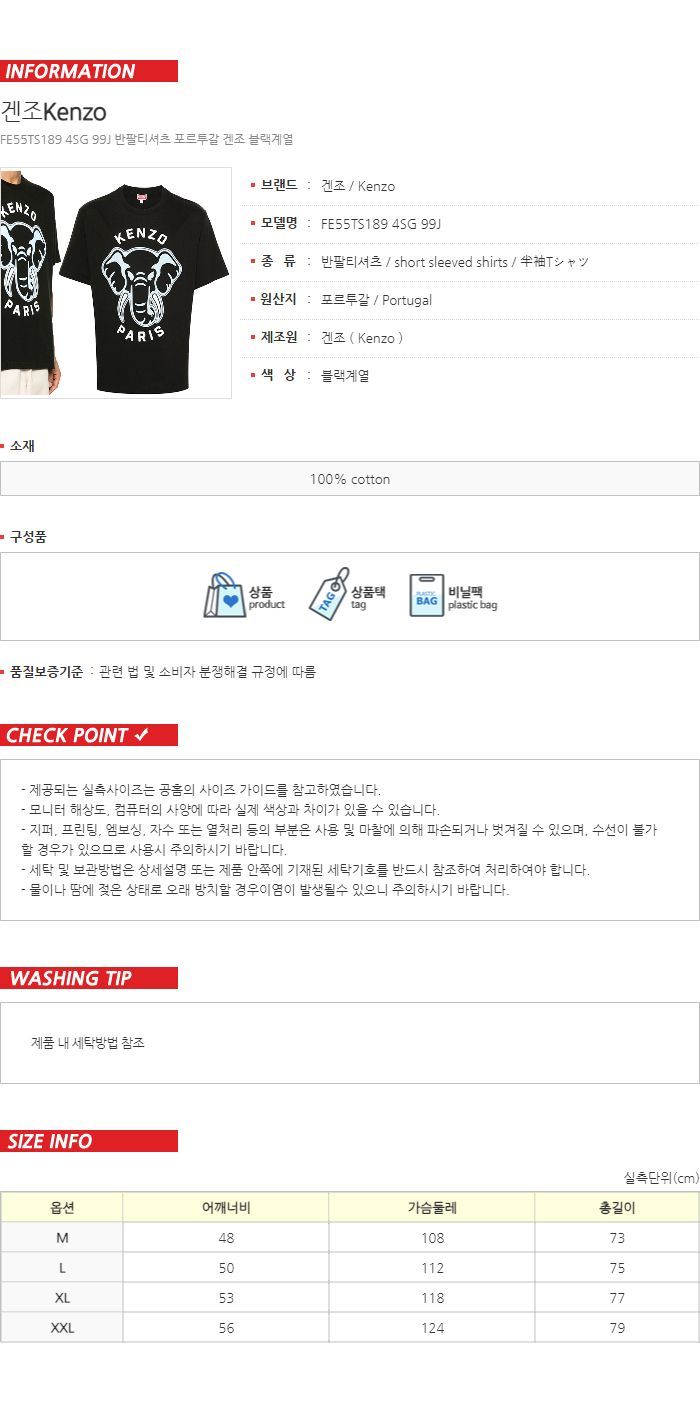
Task: Select the 겐조Kenzo brand title
Action: click(x=53, y=111)
